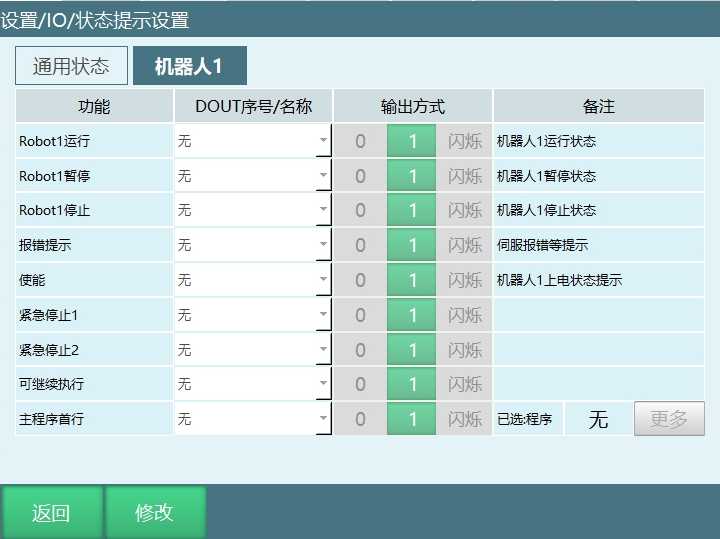Select the 报错提示 function cell
Viewport: 720px width, 539px height.
94,245
